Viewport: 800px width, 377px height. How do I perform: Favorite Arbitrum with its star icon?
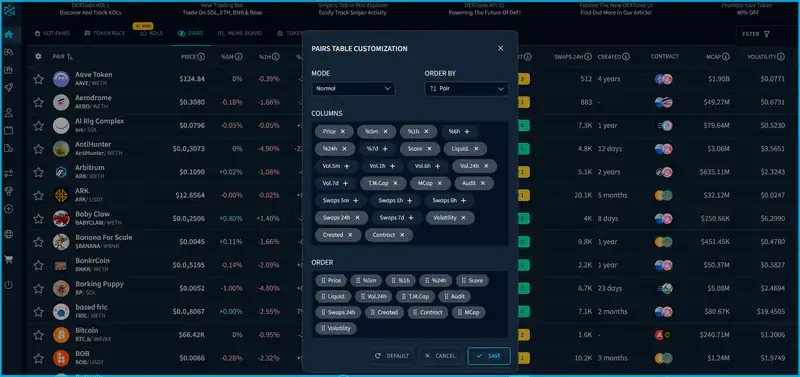tap(38, 172)
